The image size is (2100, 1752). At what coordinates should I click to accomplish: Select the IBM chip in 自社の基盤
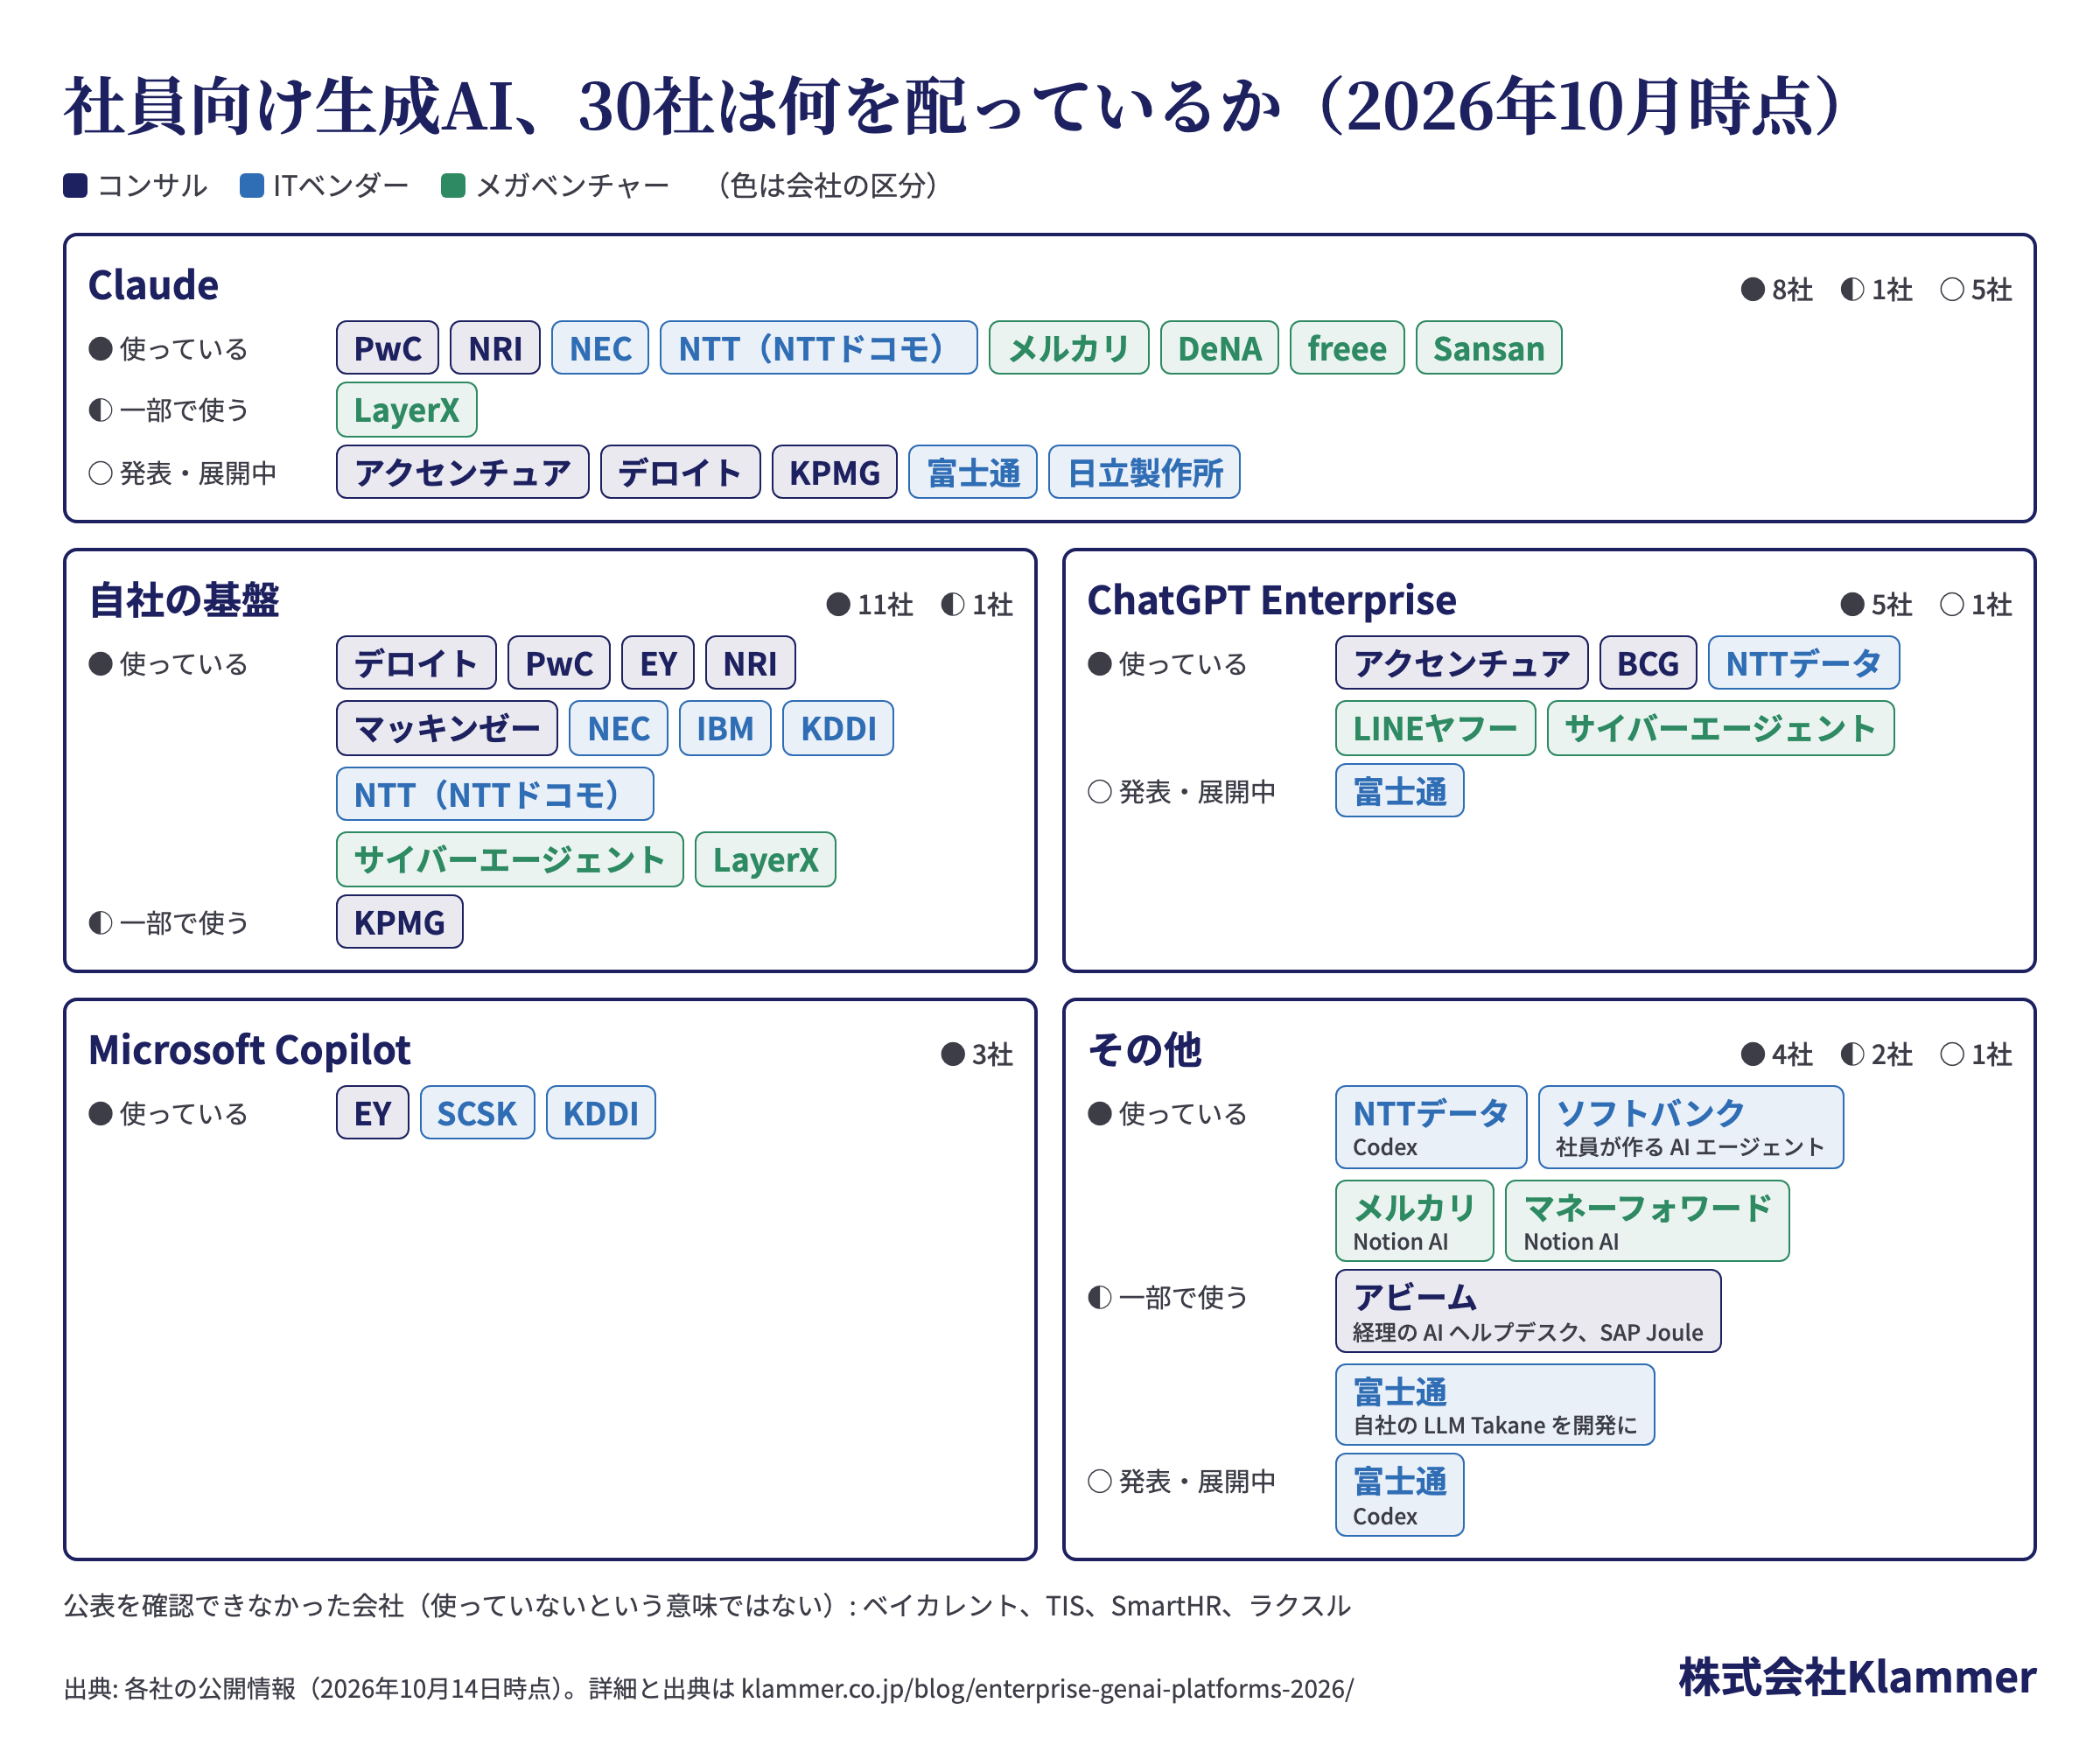tap(725, 728)
